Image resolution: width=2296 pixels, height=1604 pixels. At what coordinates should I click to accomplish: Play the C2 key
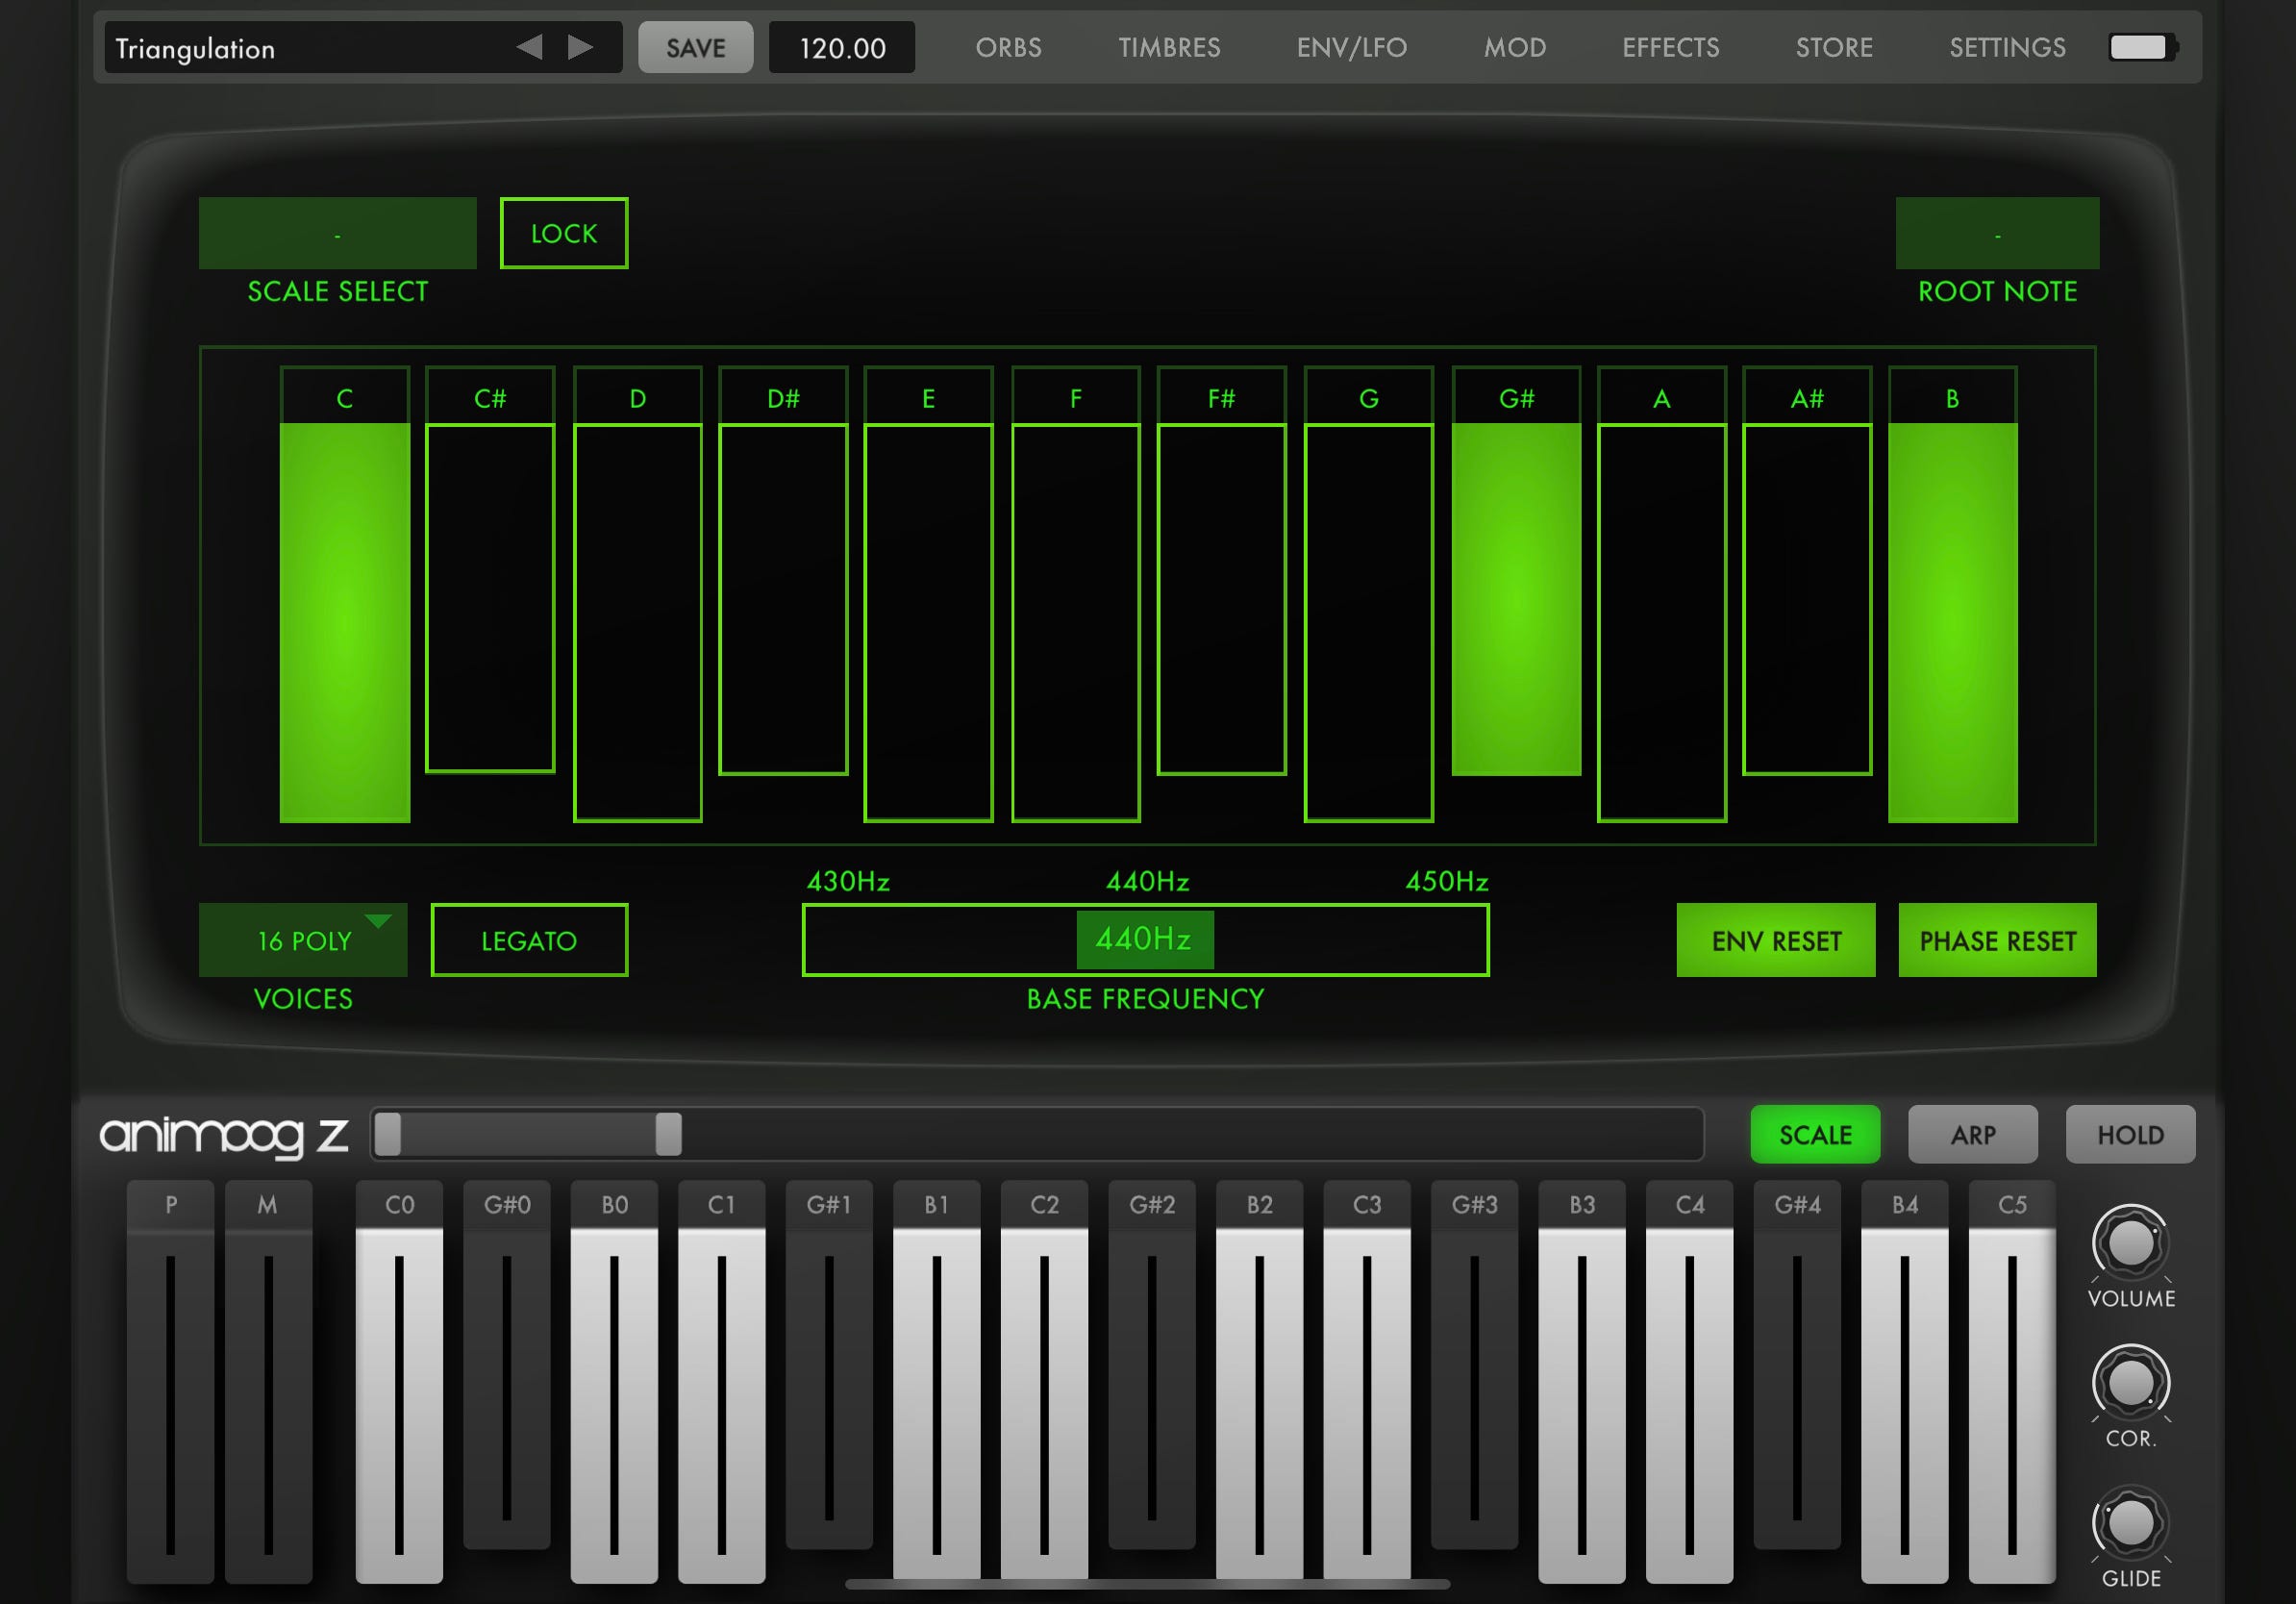1044,1382
